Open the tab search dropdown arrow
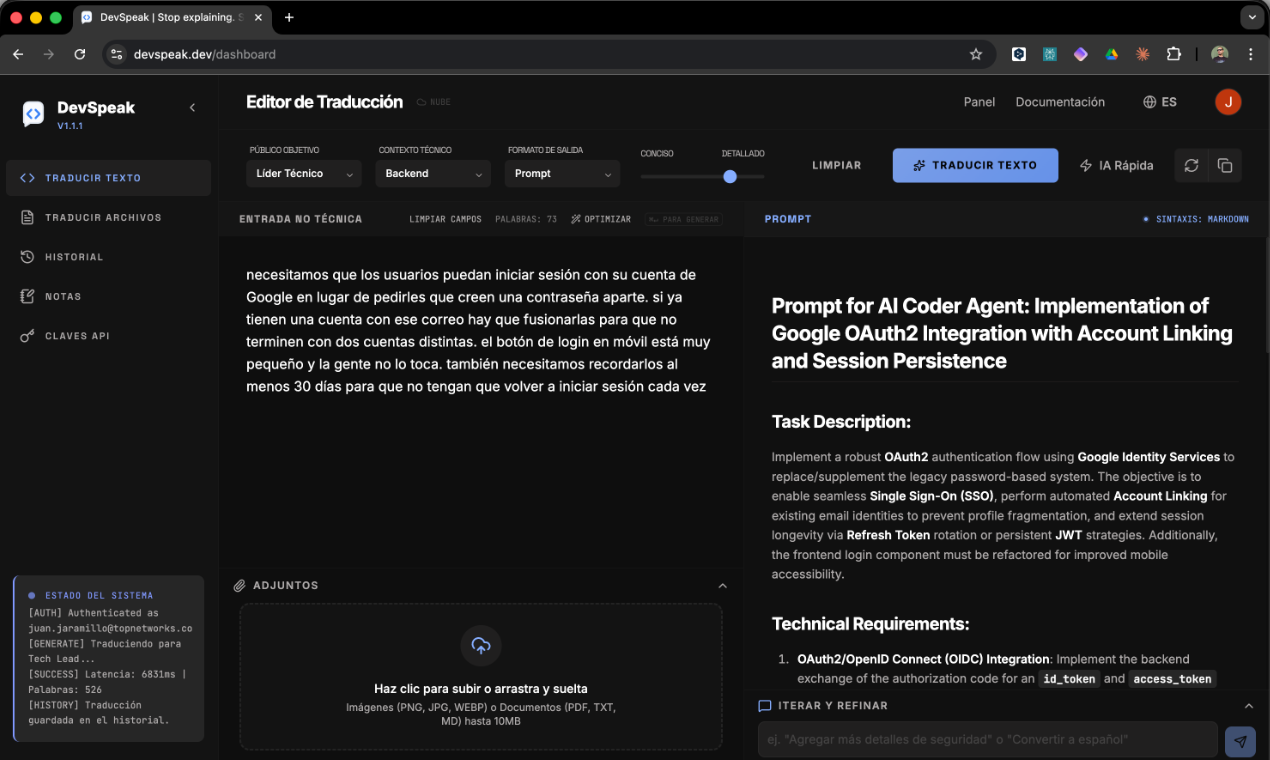 coord(1251,17)
